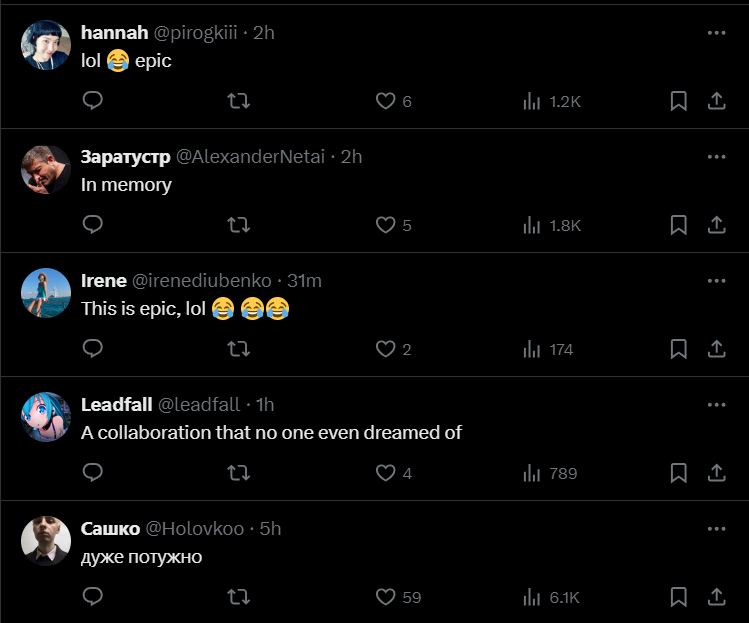Screen dimensions: 749x623
Task: Open view stats showing 6.1K on Сашко's tweet
Action: tap(551, 597)
